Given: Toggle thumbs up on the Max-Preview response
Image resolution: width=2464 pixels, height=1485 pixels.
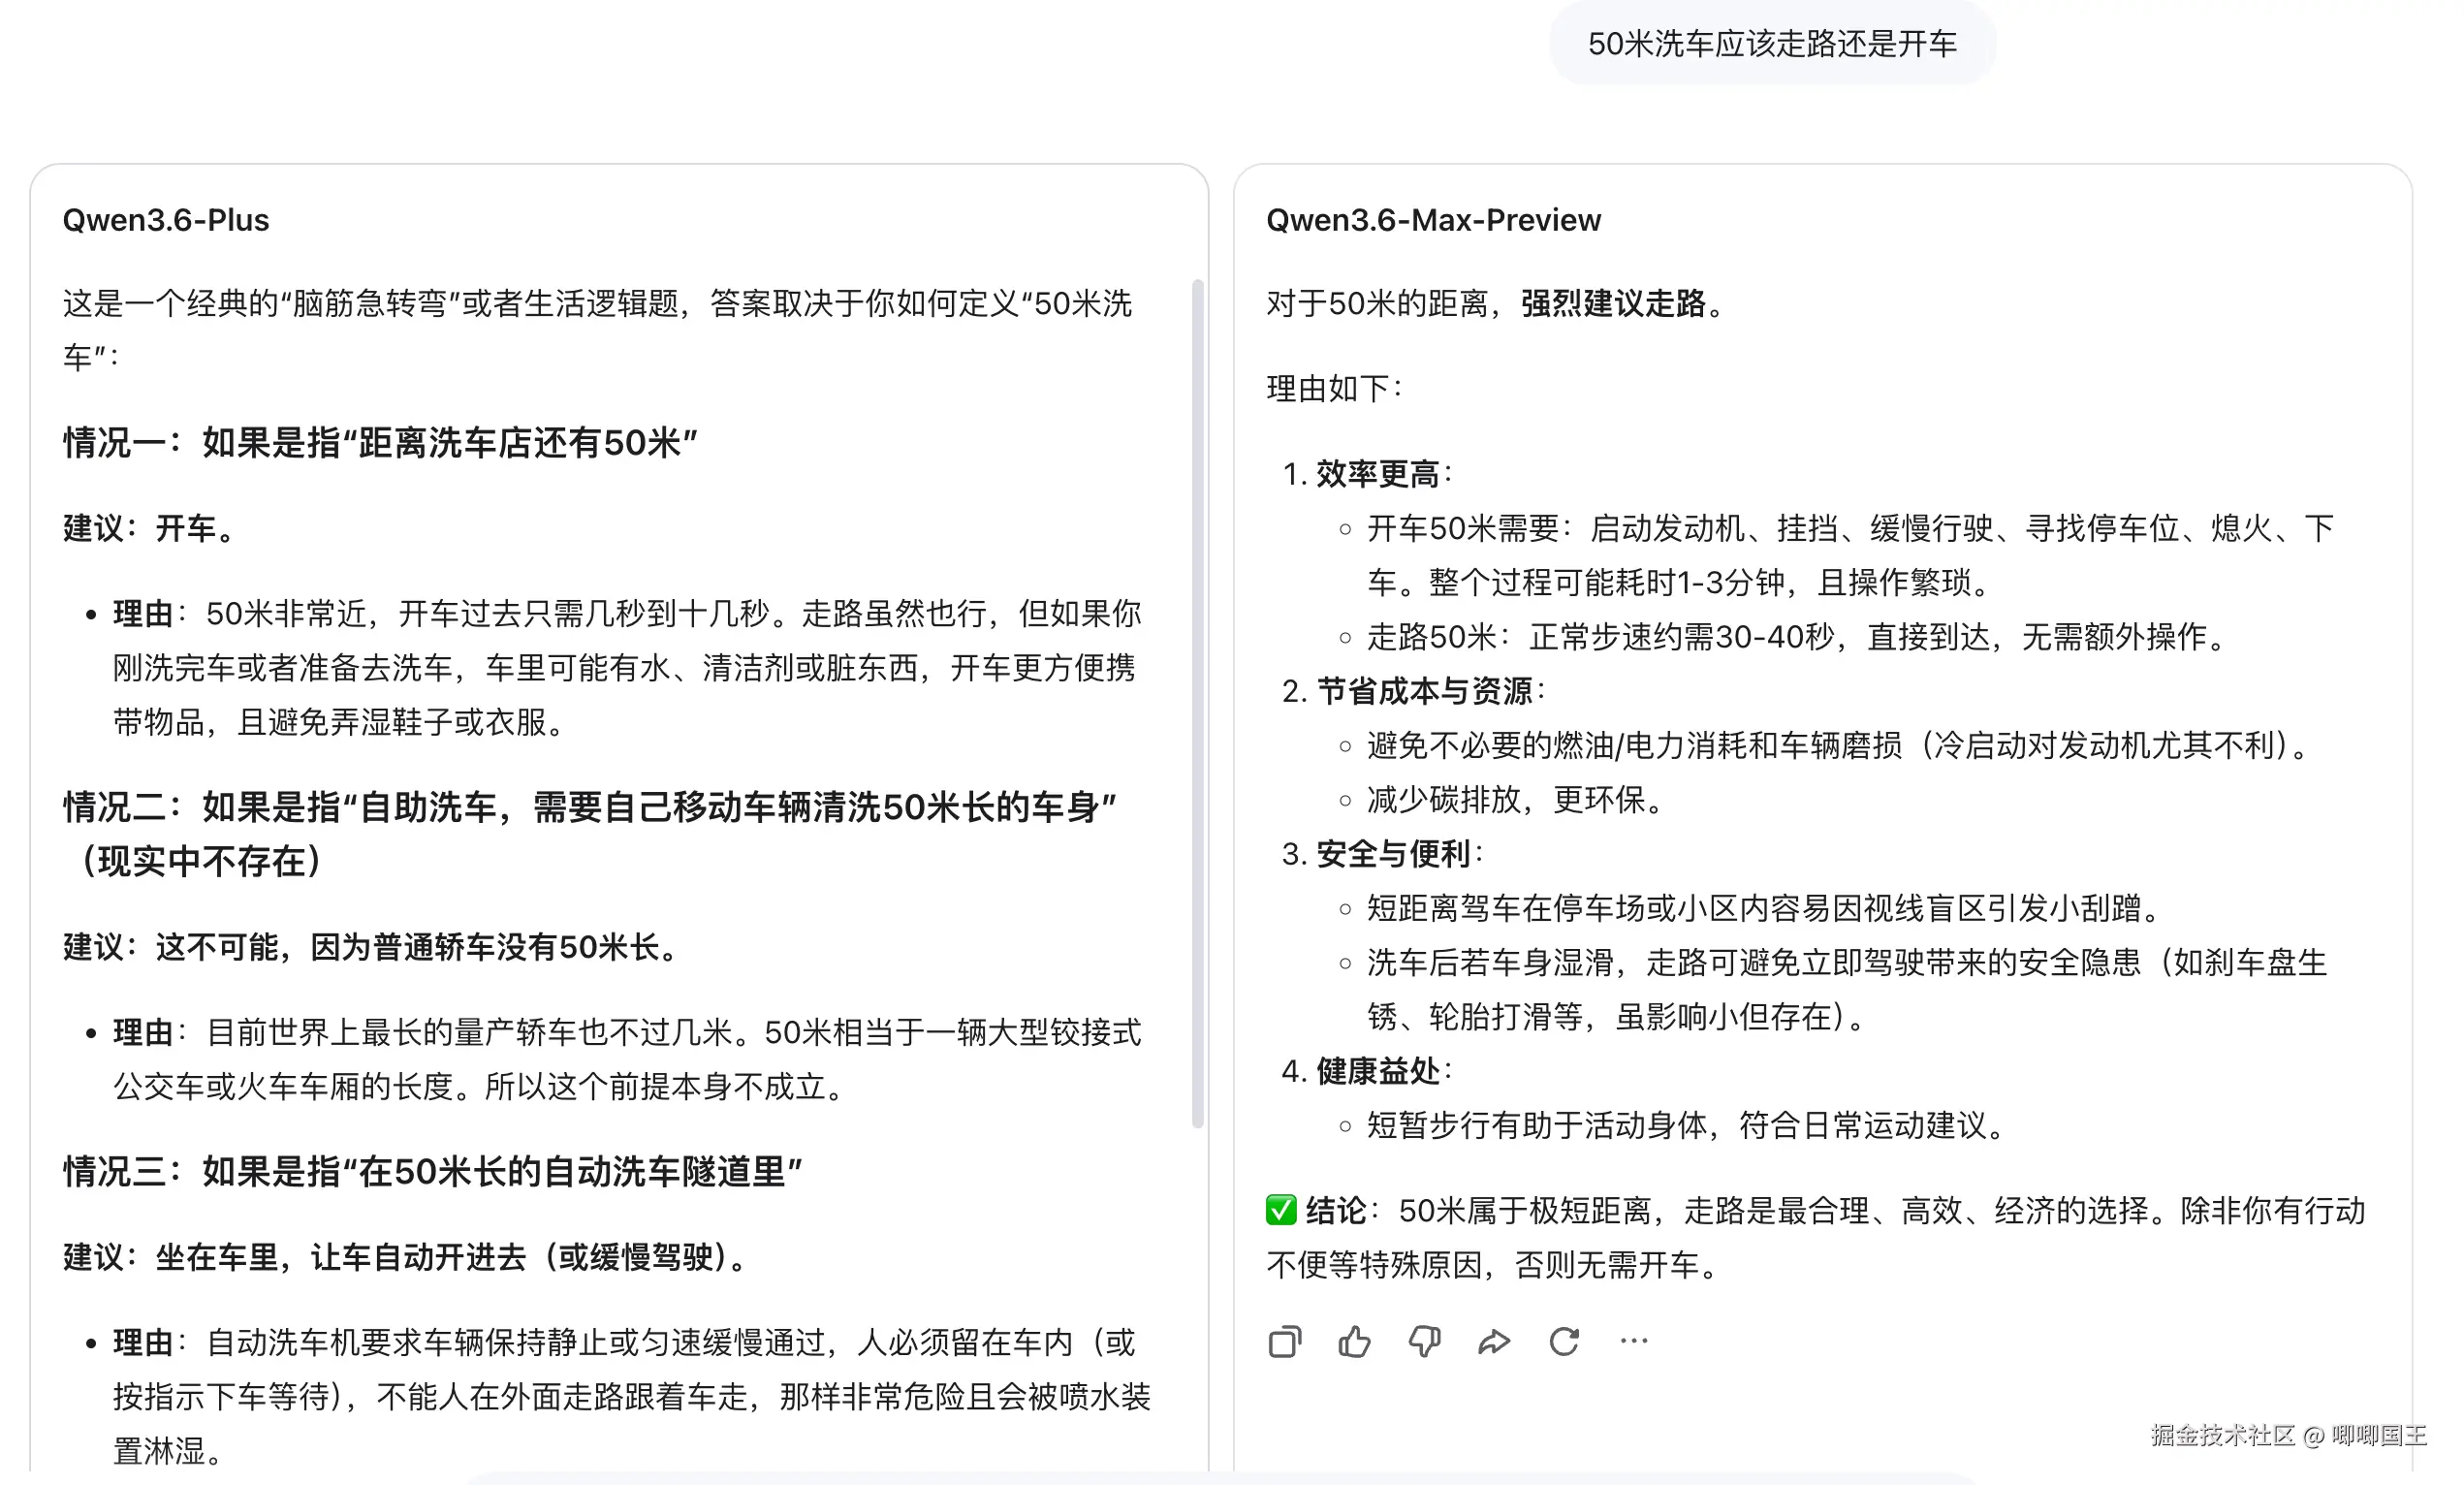Looking at the screenshot, I should coord(1355,1341).
